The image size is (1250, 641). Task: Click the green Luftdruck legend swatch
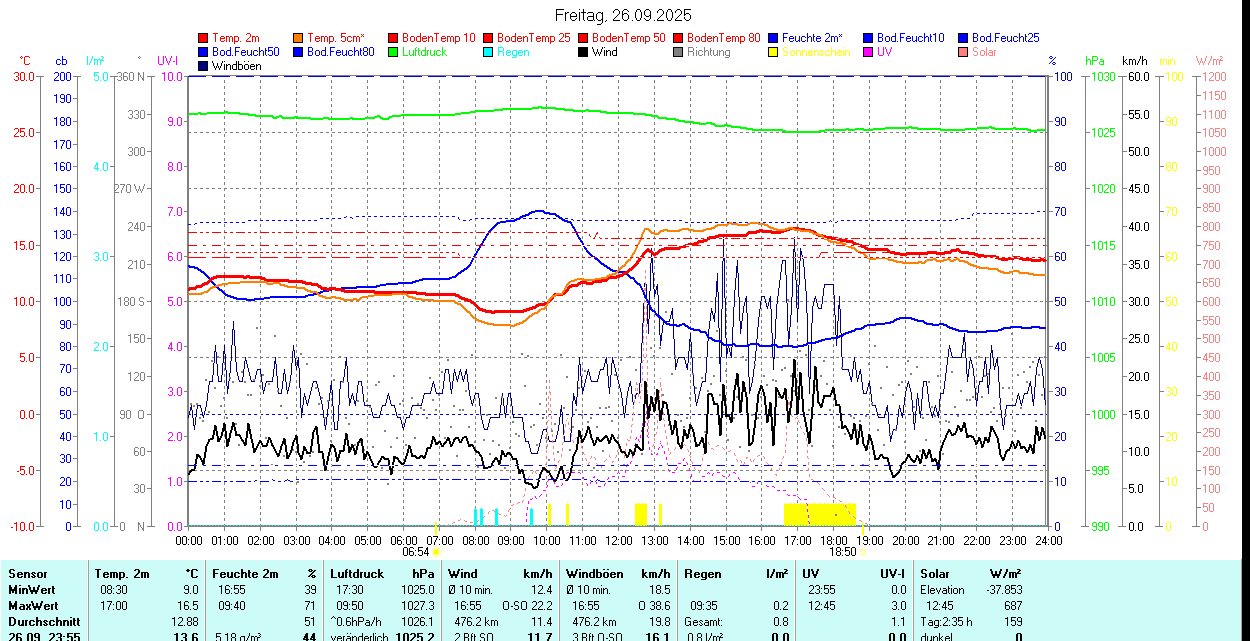394,52
